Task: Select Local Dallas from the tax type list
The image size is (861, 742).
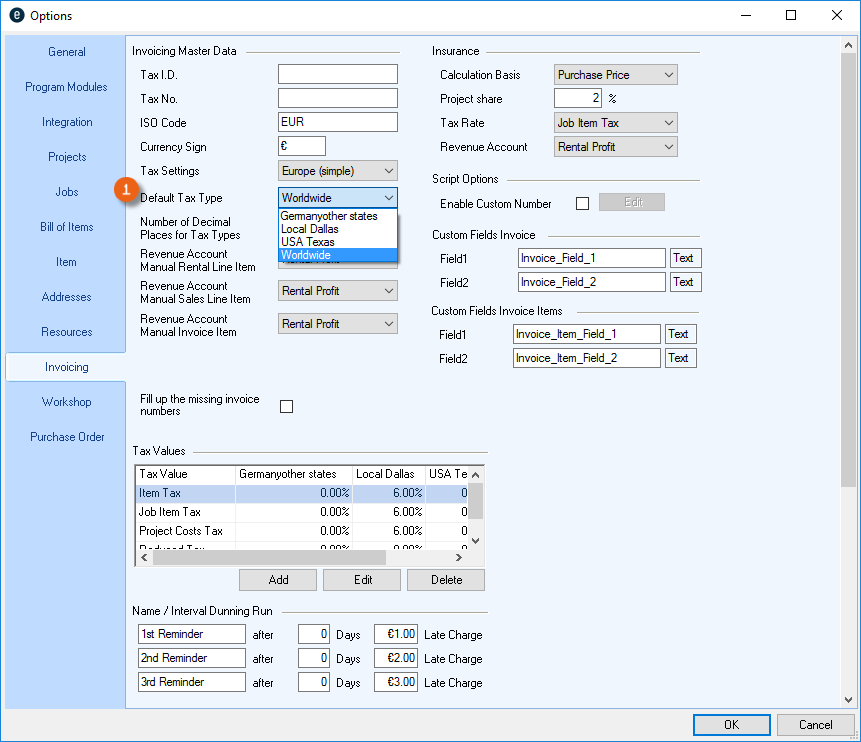Action: click(309, 229)
